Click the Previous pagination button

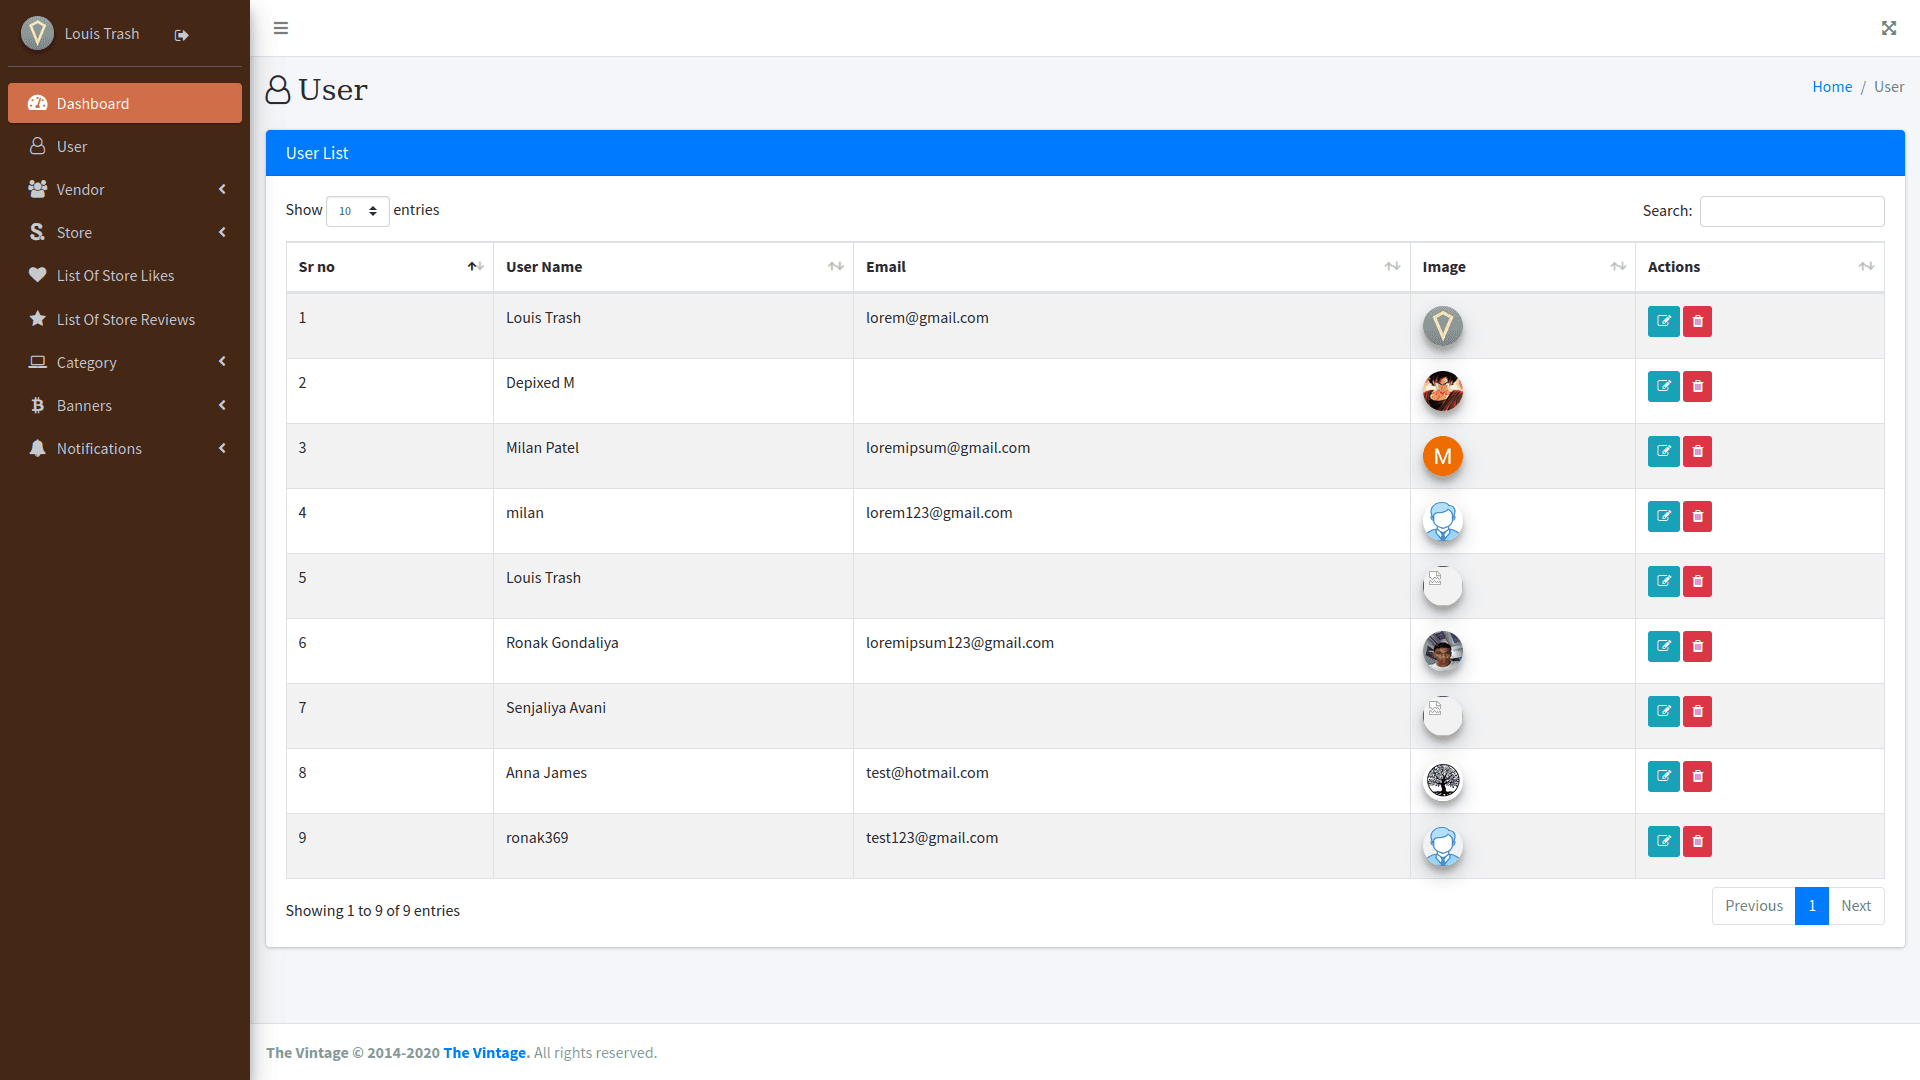click(1752, 906)
